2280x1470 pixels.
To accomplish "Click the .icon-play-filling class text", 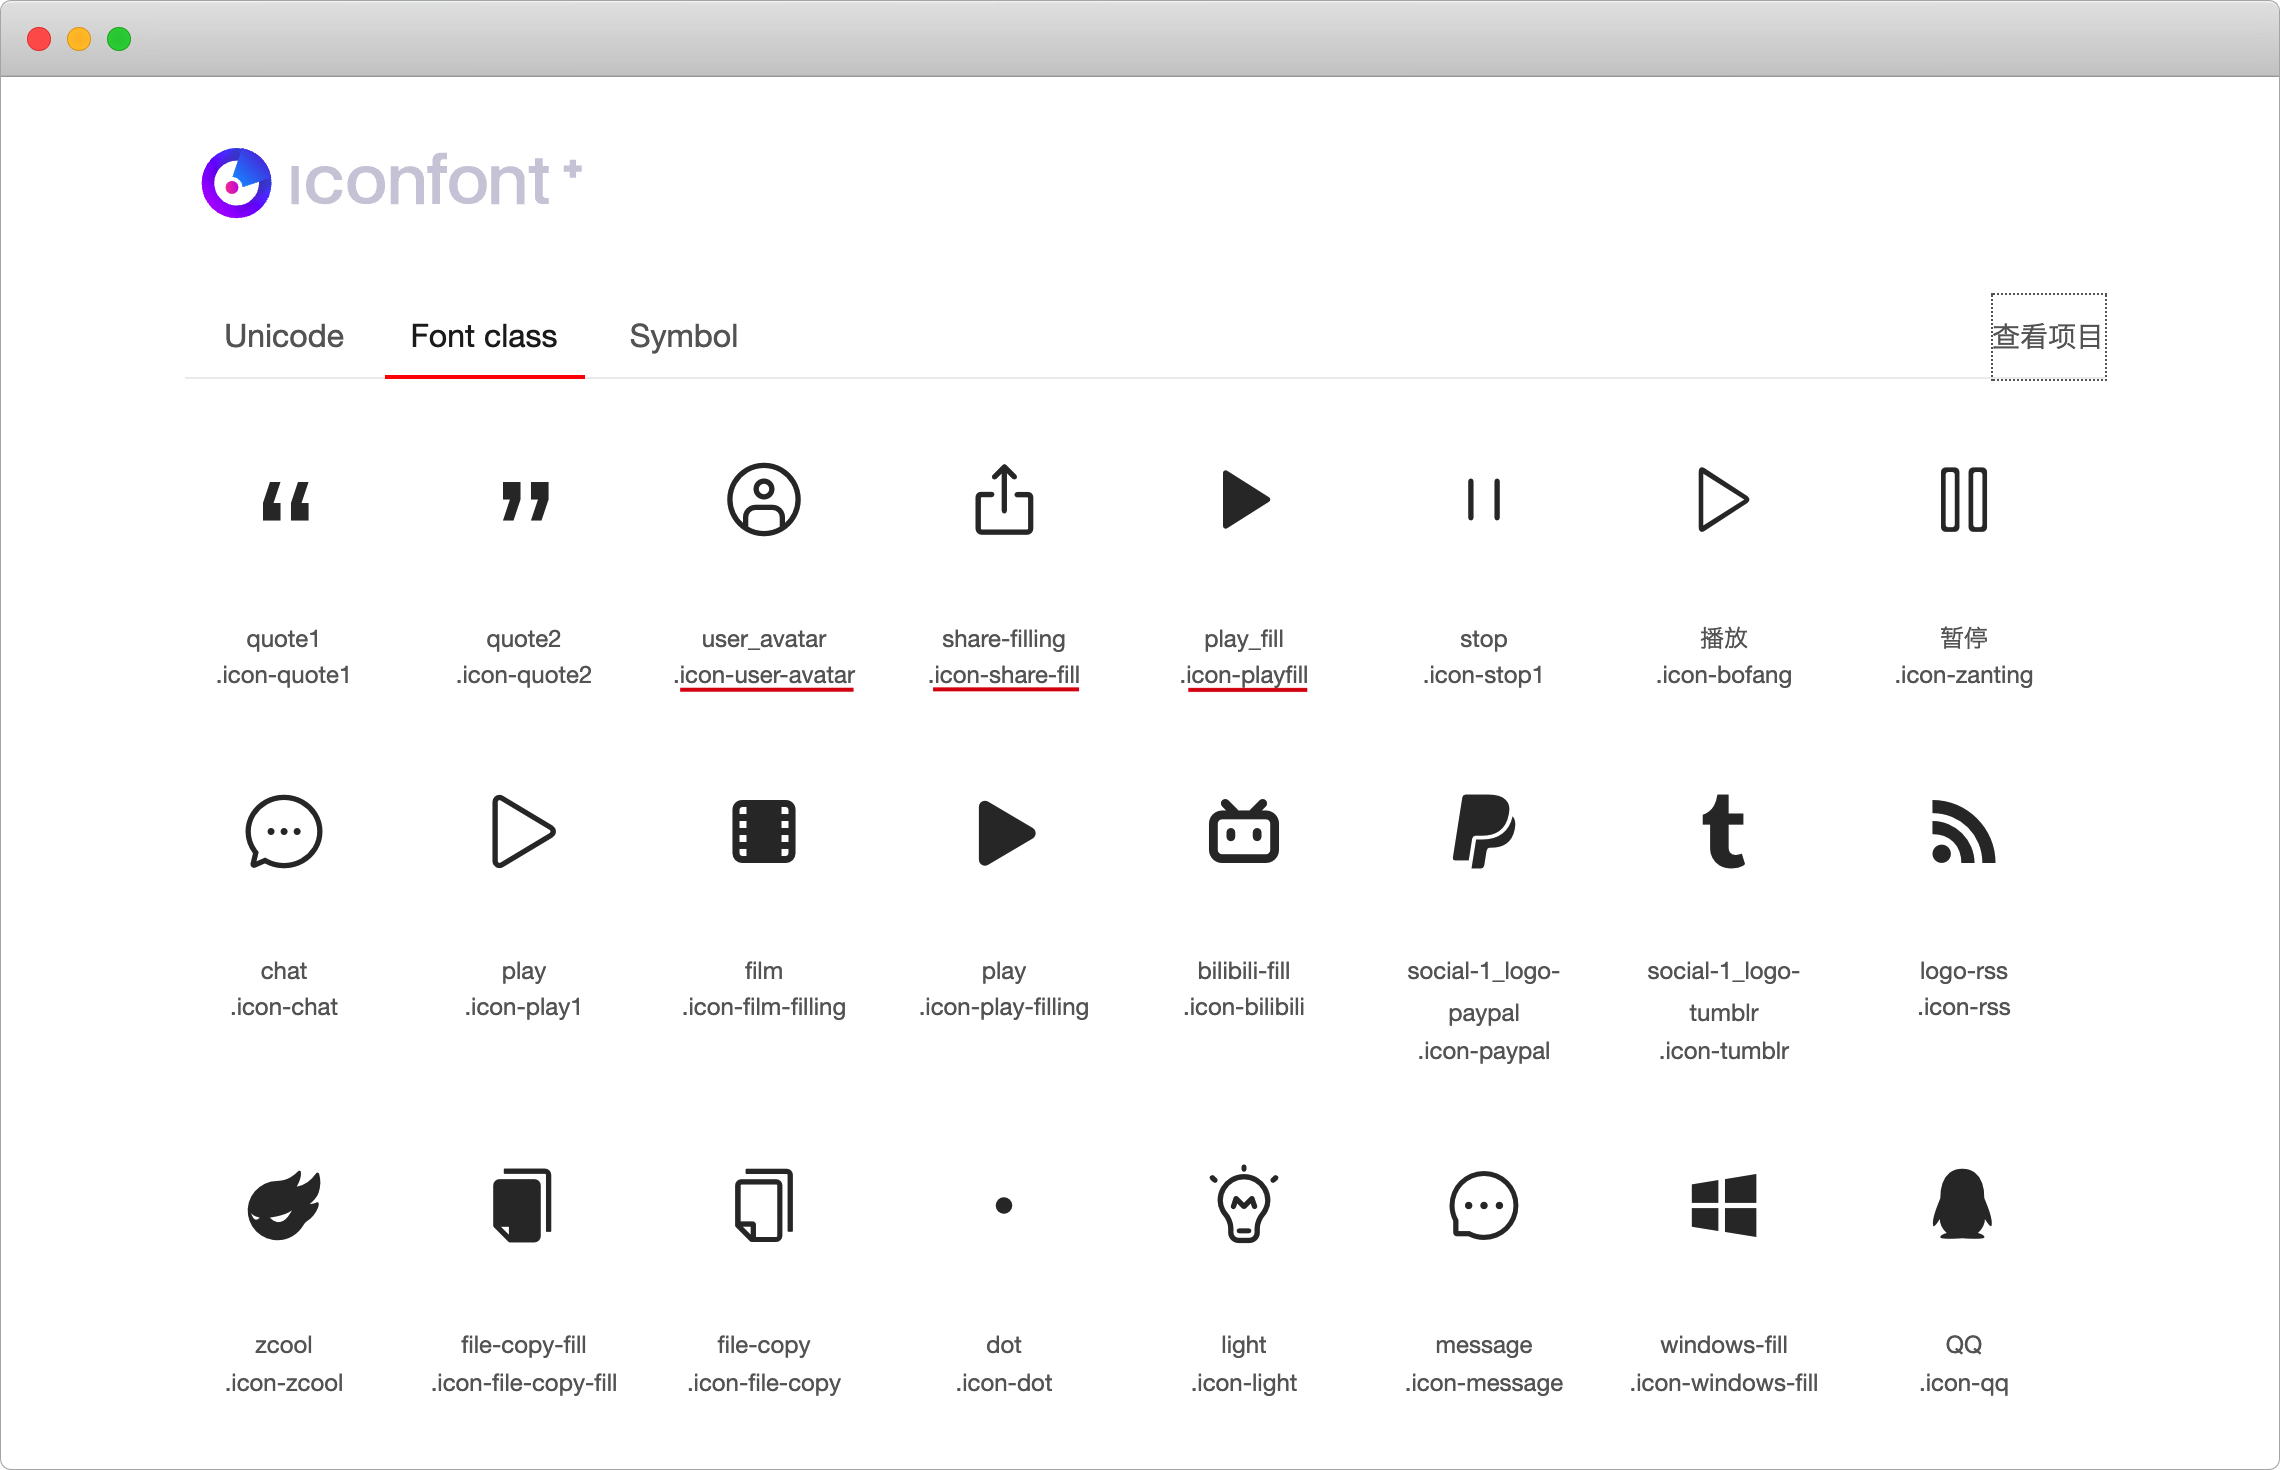I will tap(1004, 1007).
